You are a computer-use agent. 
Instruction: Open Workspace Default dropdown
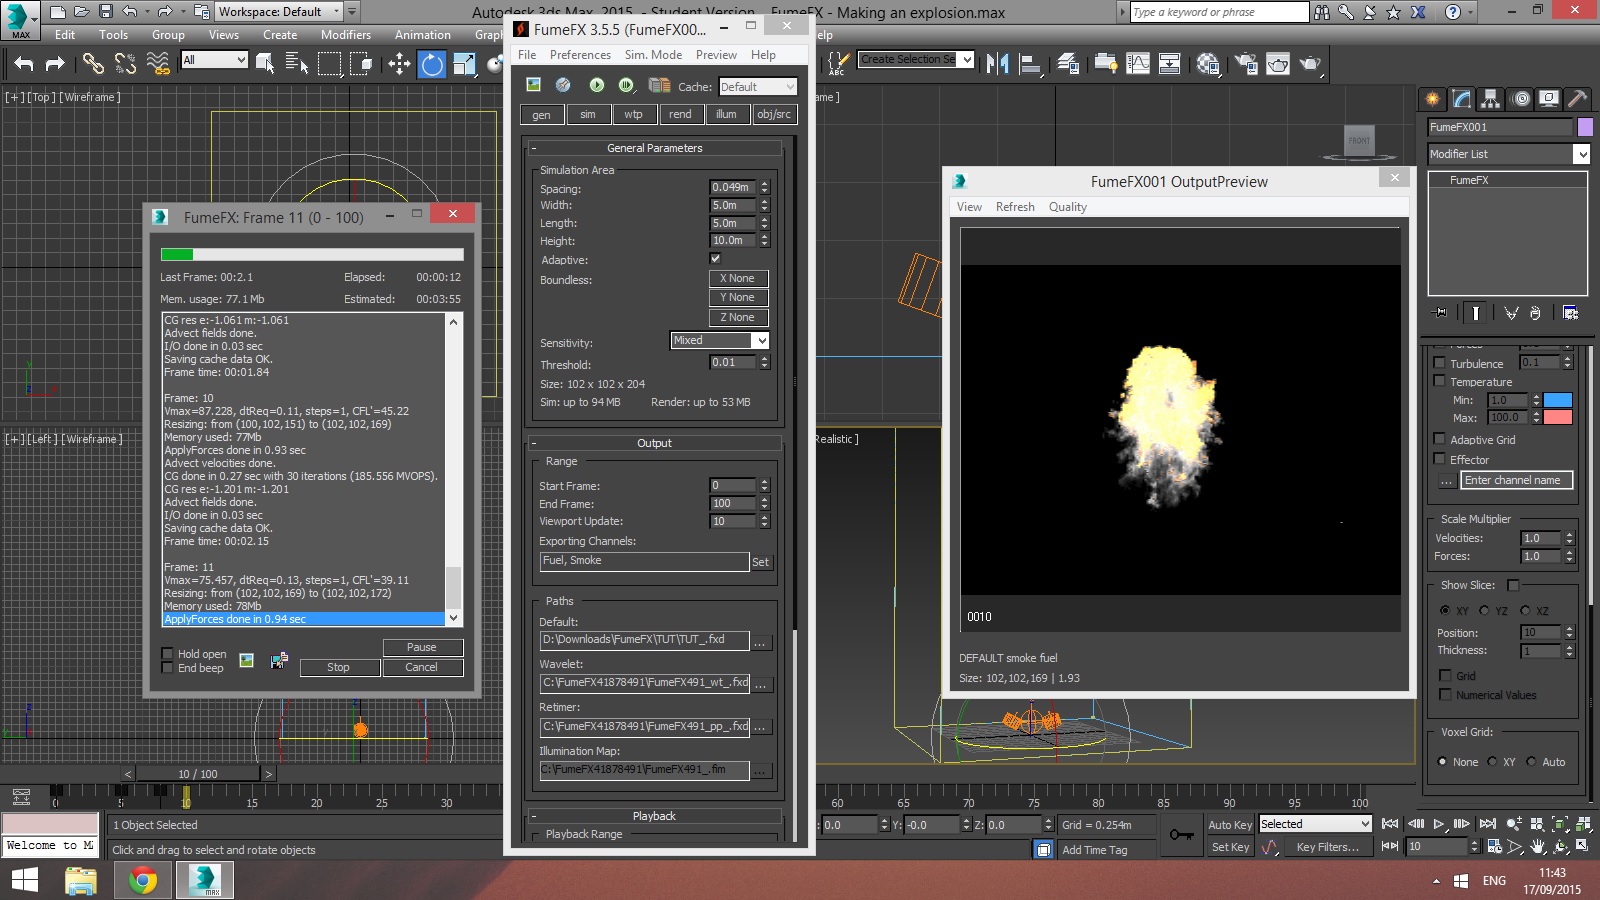279,12
